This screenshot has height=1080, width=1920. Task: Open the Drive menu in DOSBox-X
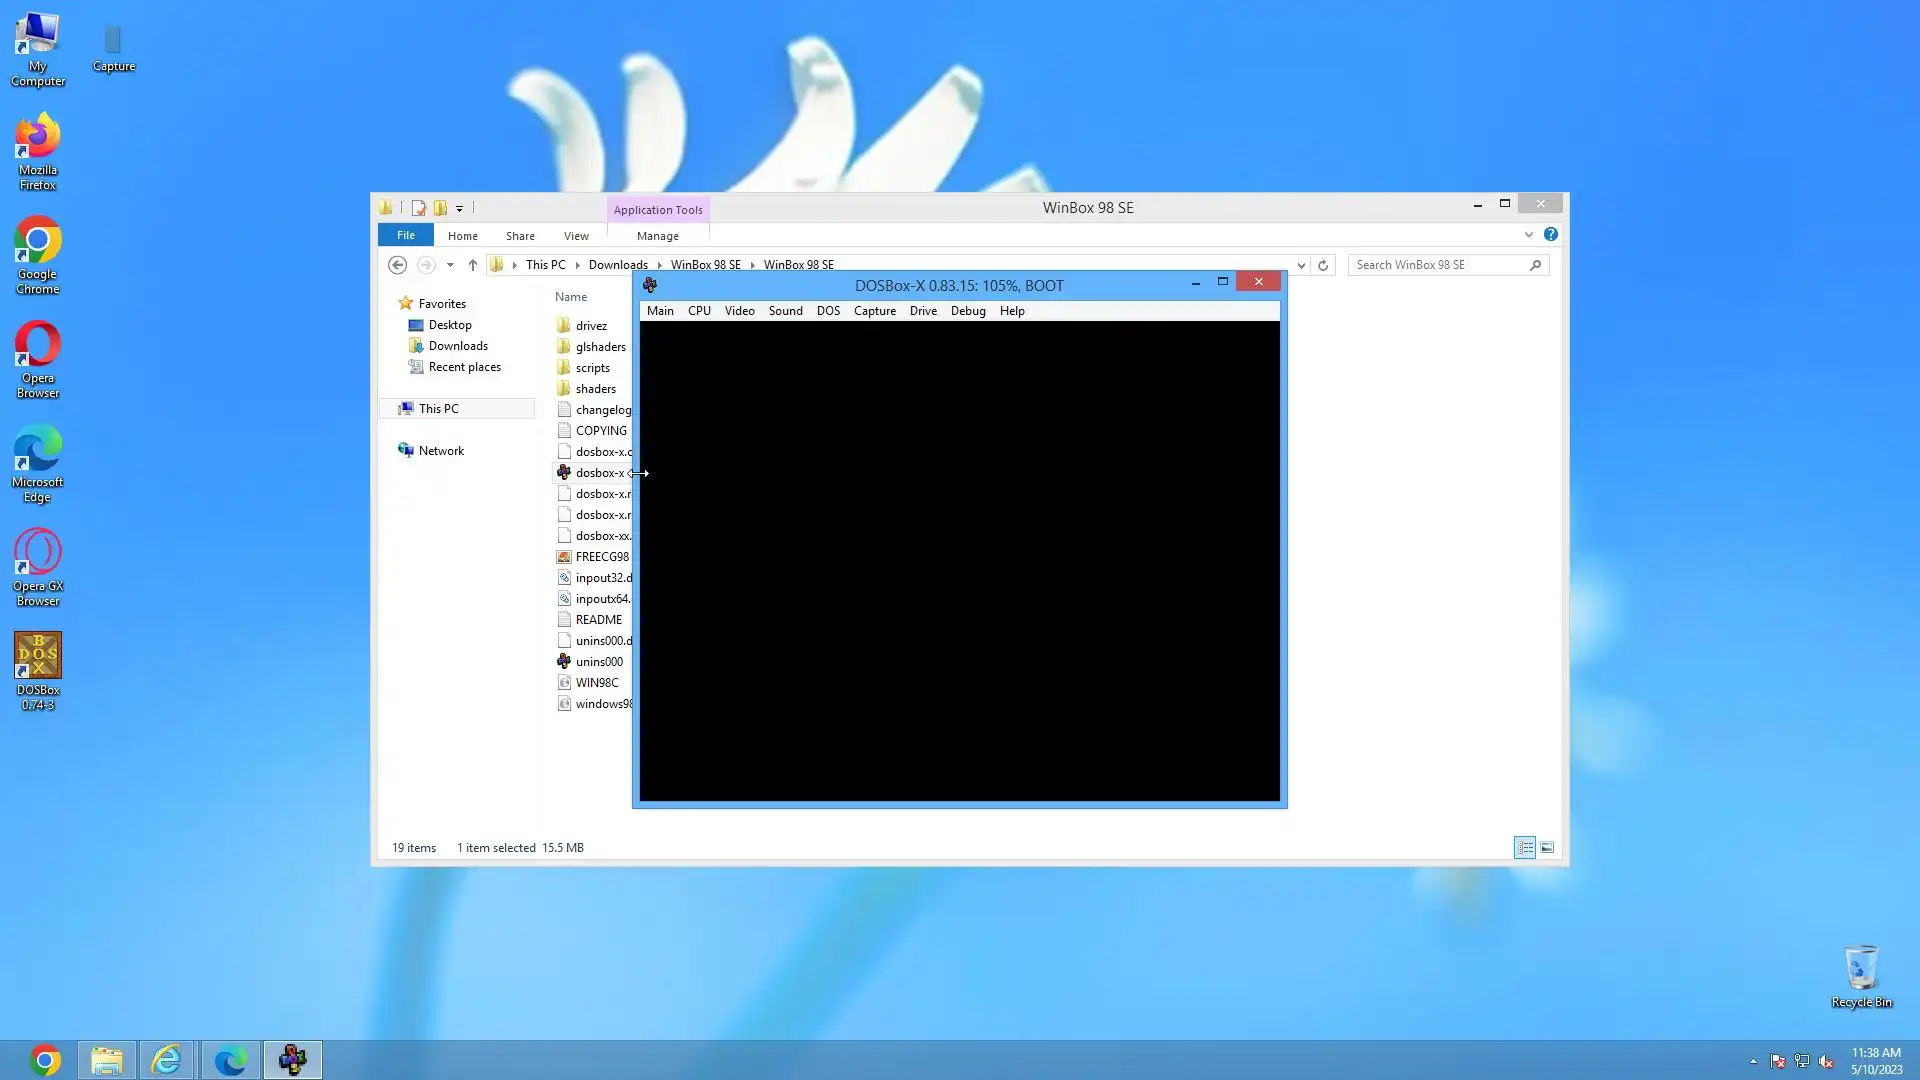click(x=922, y=311)
